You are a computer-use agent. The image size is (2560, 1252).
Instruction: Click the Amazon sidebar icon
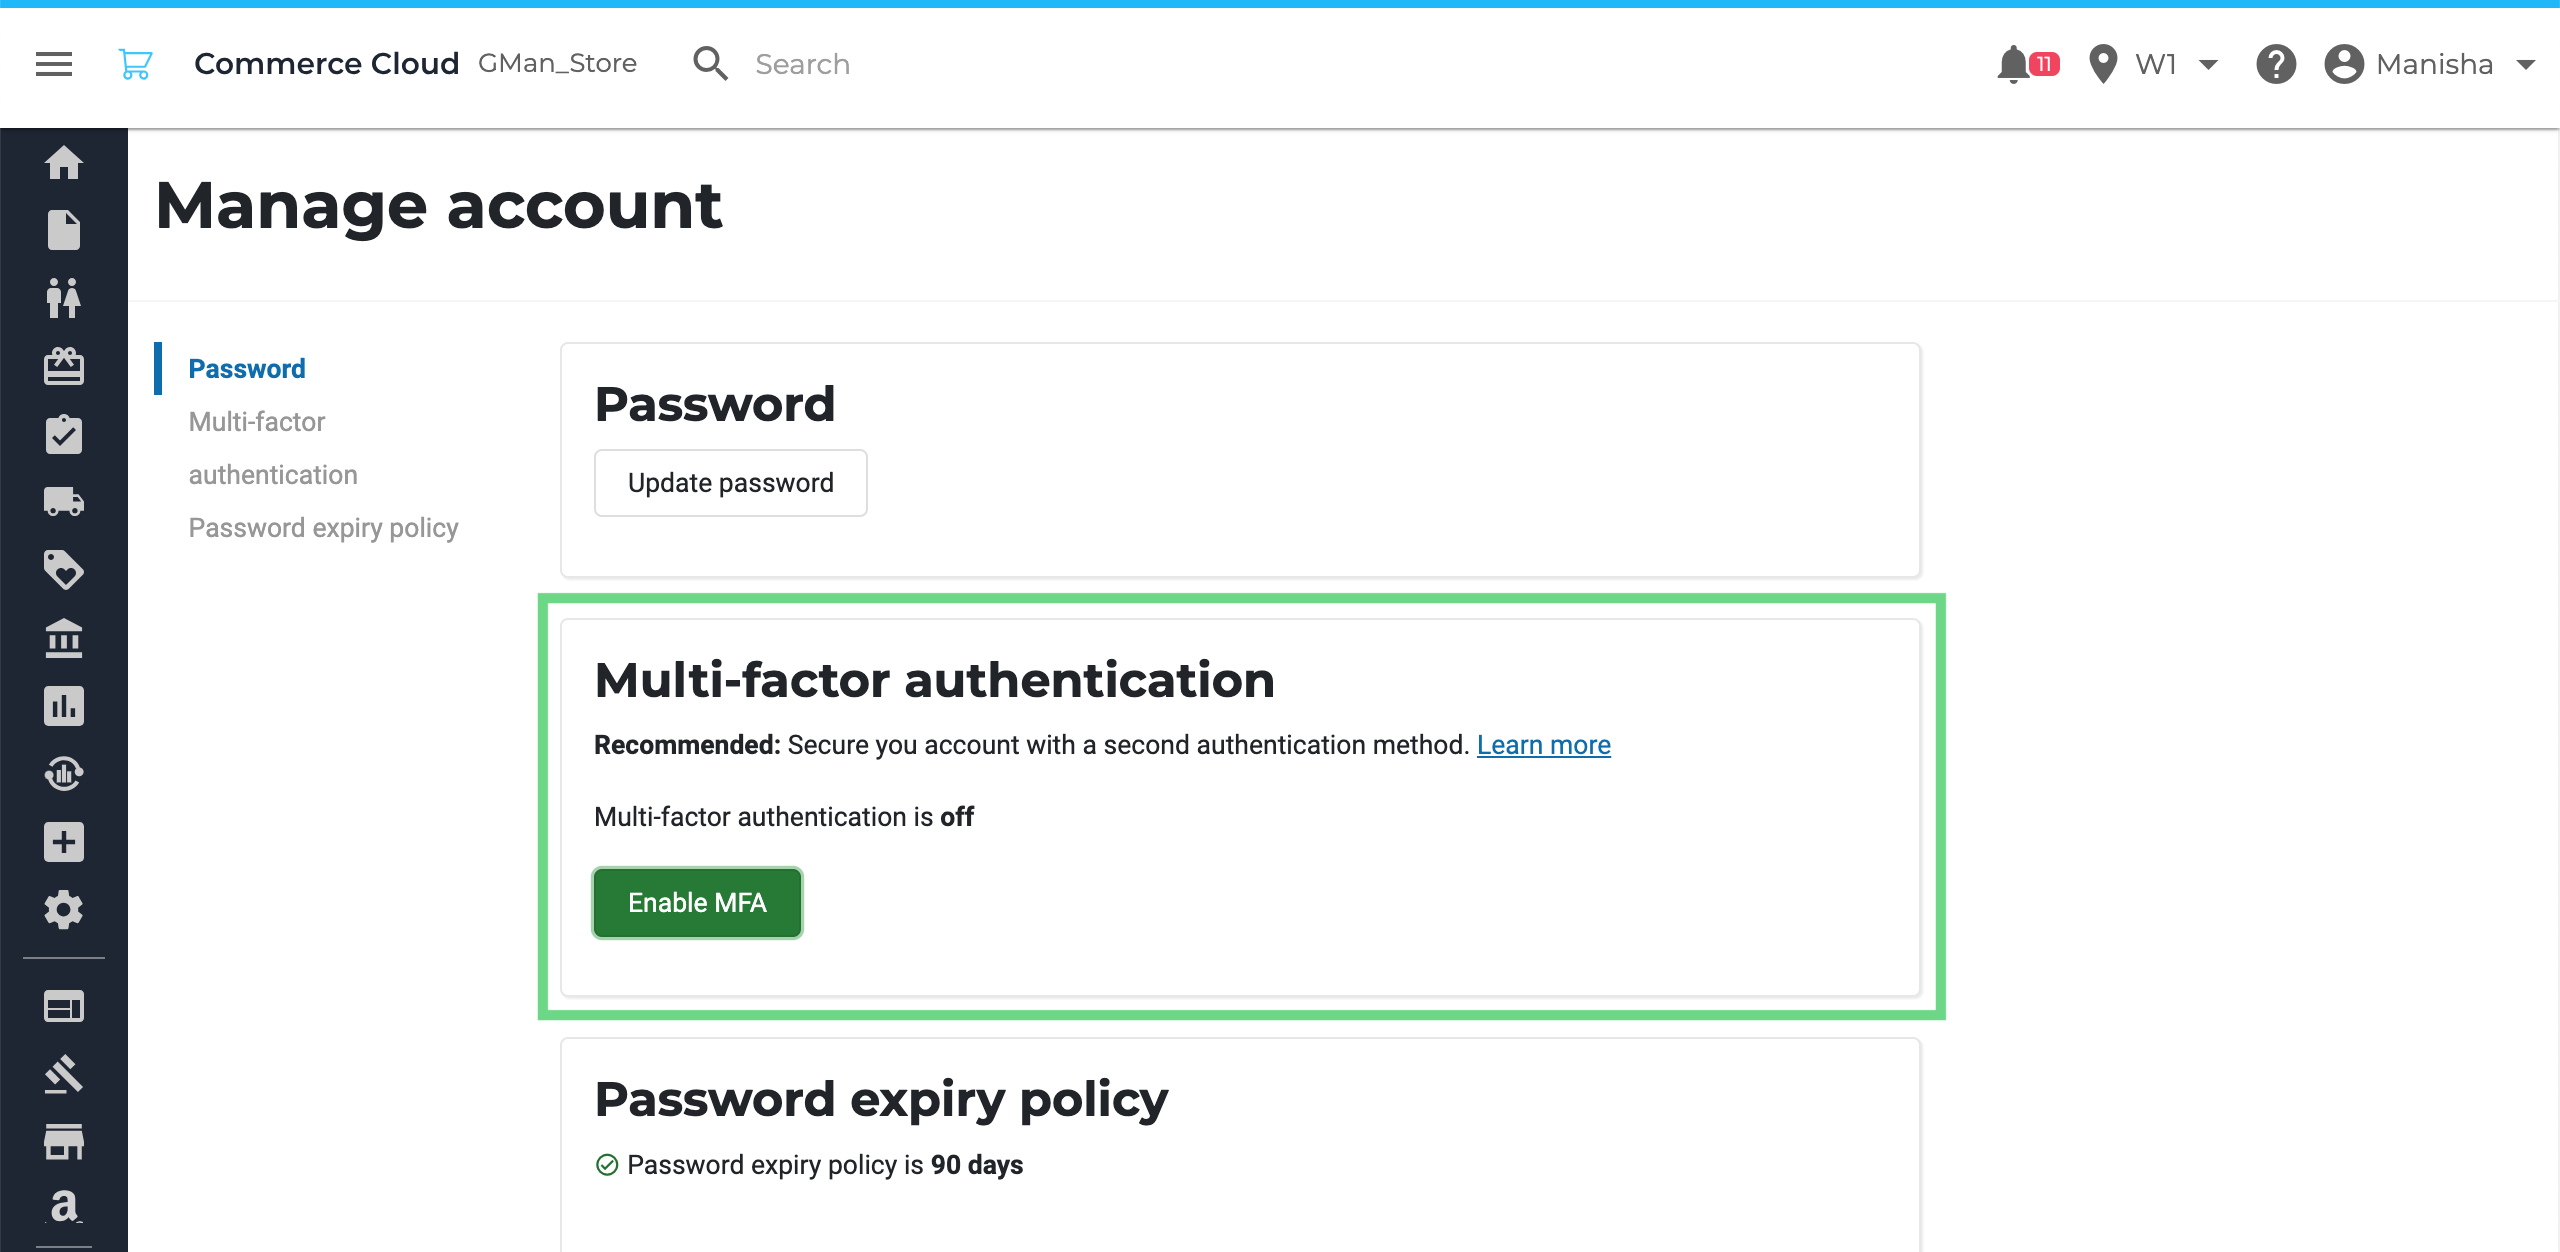tap(64, 1206)
